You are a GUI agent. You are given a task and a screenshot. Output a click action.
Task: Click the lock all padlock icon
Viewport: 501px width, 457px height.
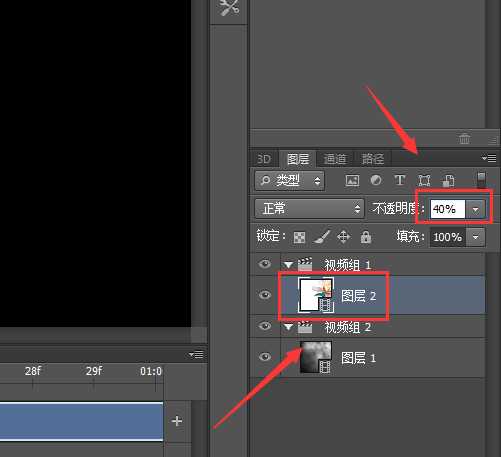pos(366,237)
